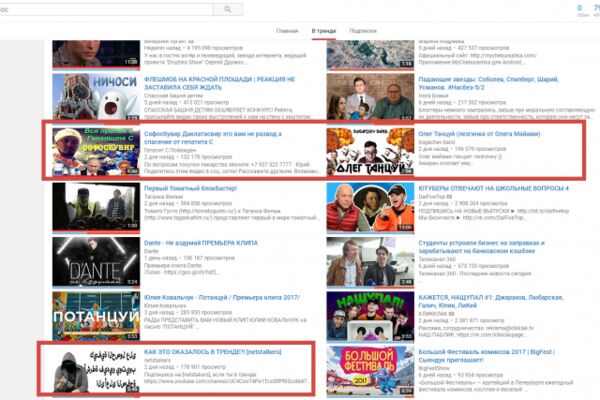Click the Софосбувир hepatitis video thumbnail
Screen dimensions: 600x400
96,151
